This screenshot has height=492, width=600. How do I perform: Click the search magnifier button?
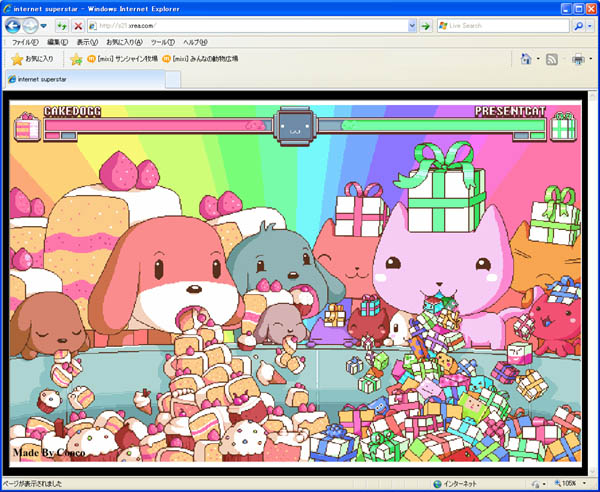[579, 26]
